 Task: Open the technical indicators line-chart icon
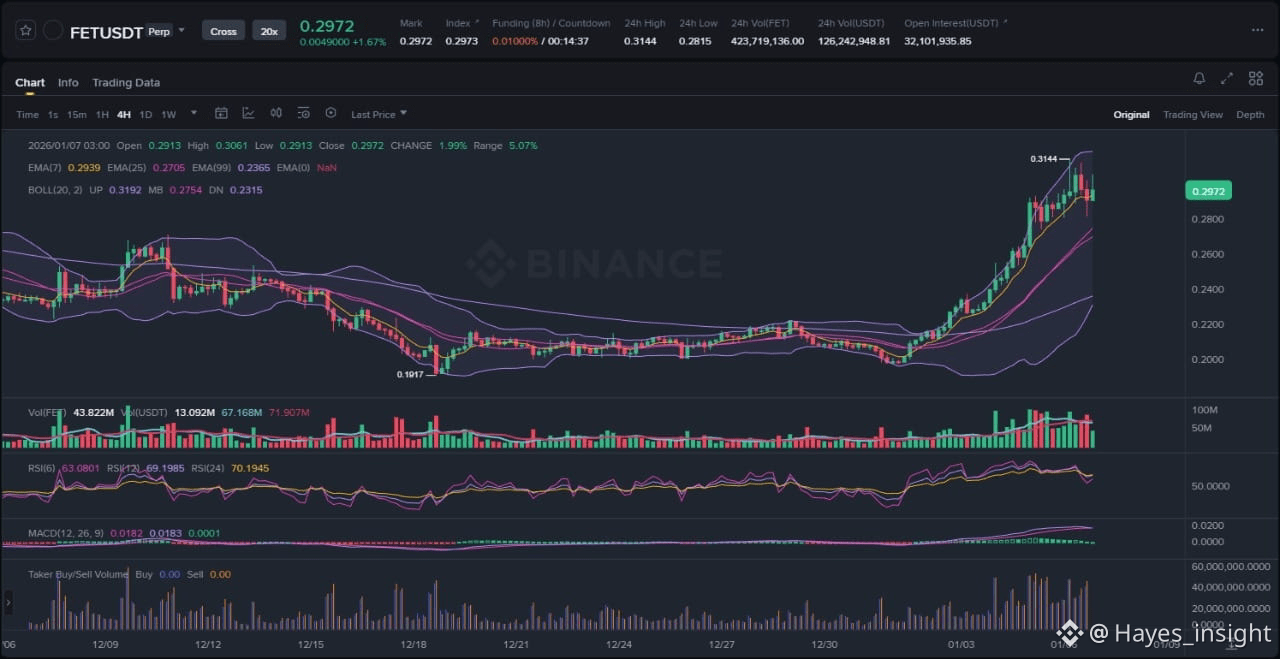[x=248, y=114]
